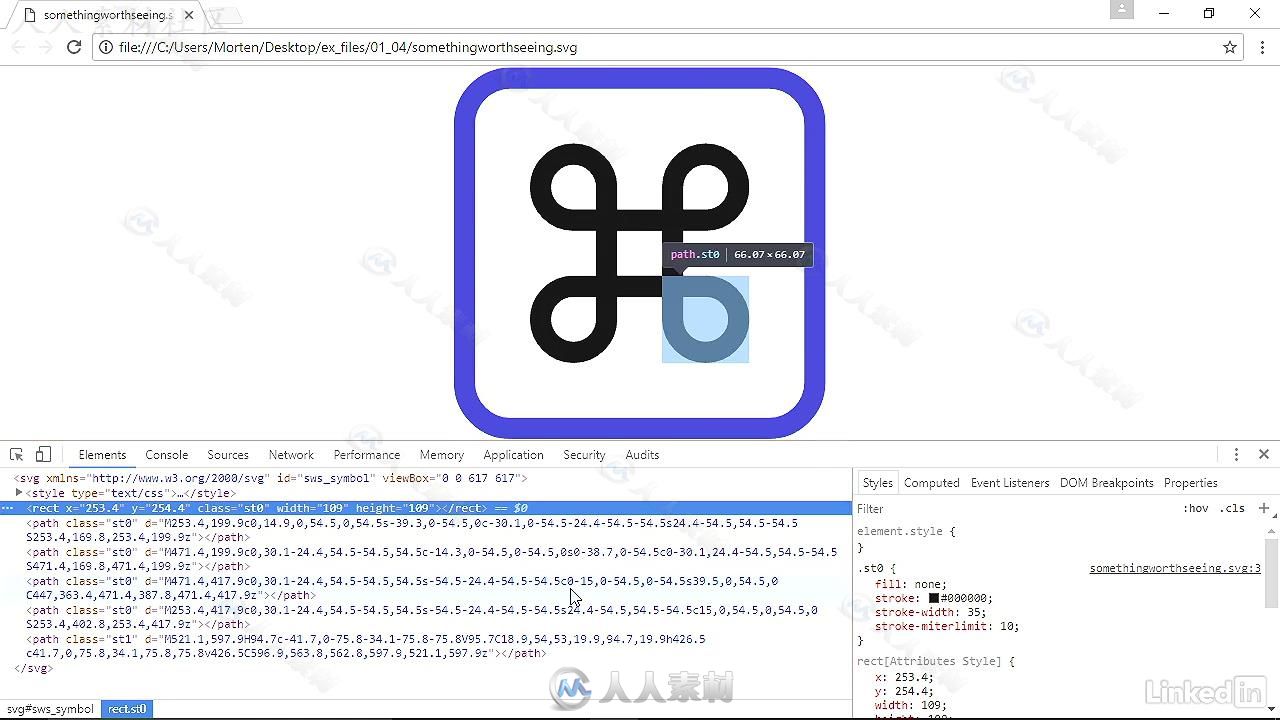
Task: Click the styles Filter input field
Action: (1015, 508)
